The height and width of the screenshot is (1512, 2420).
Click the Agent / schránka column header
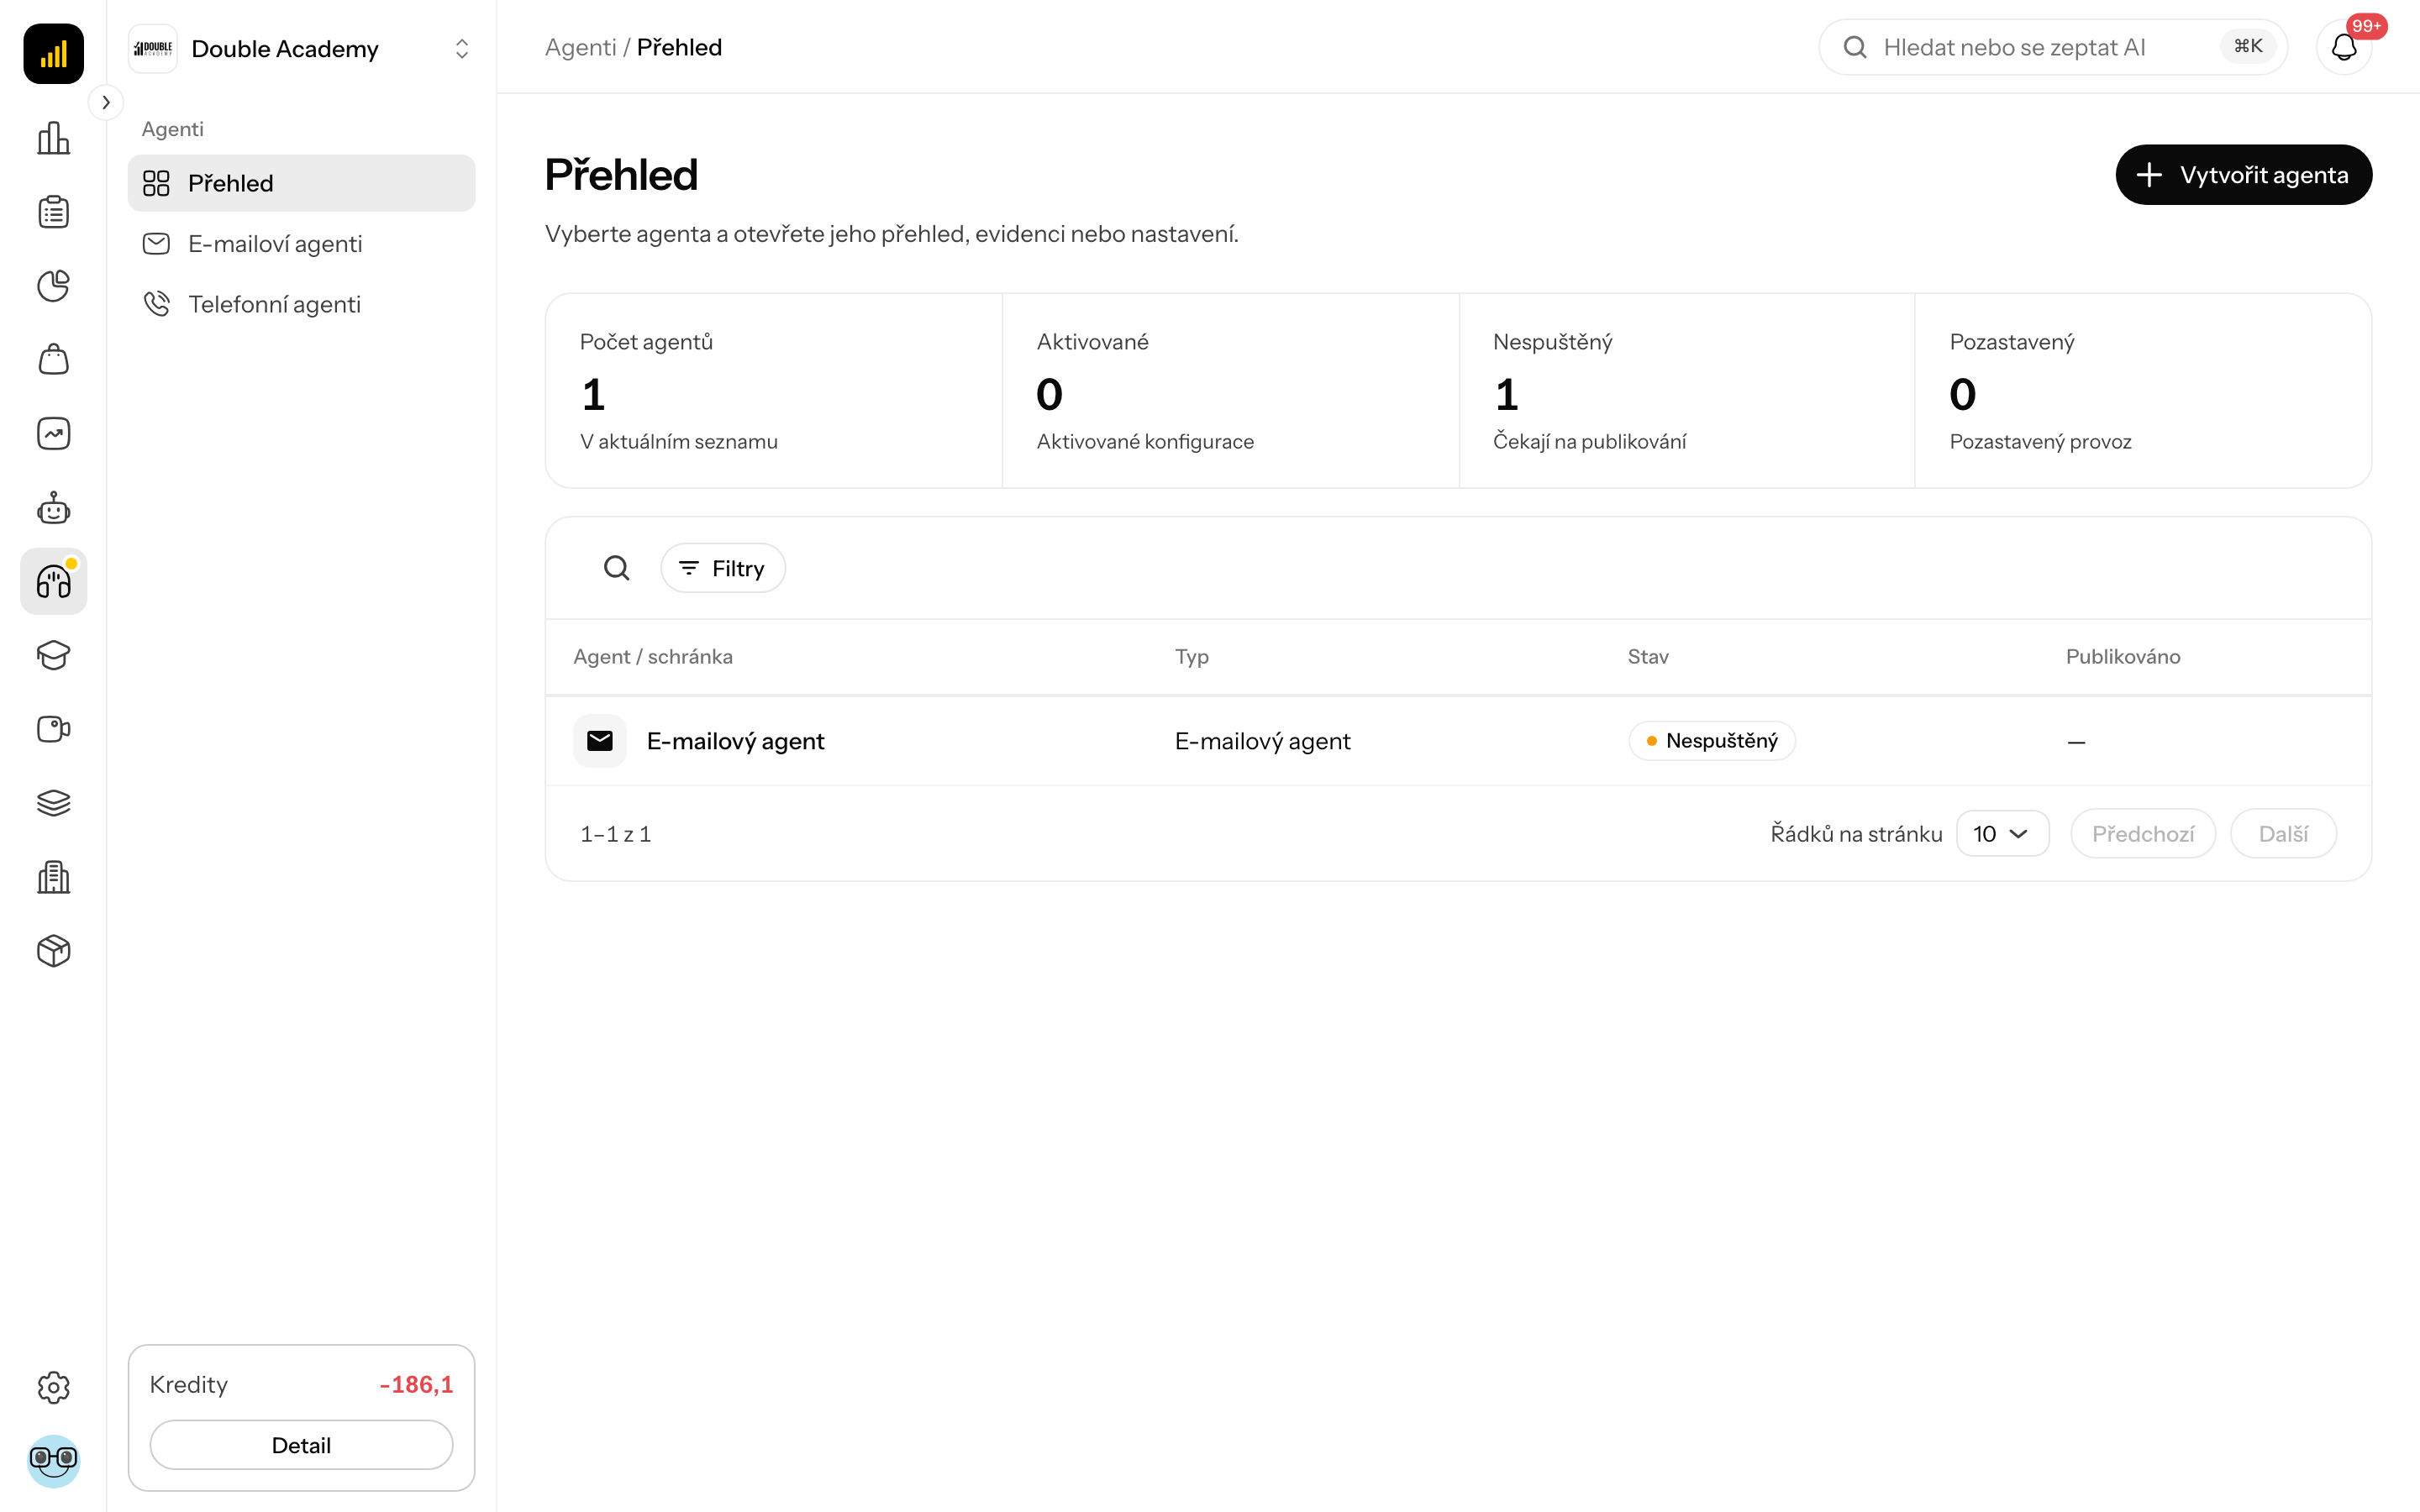[653, 657]
